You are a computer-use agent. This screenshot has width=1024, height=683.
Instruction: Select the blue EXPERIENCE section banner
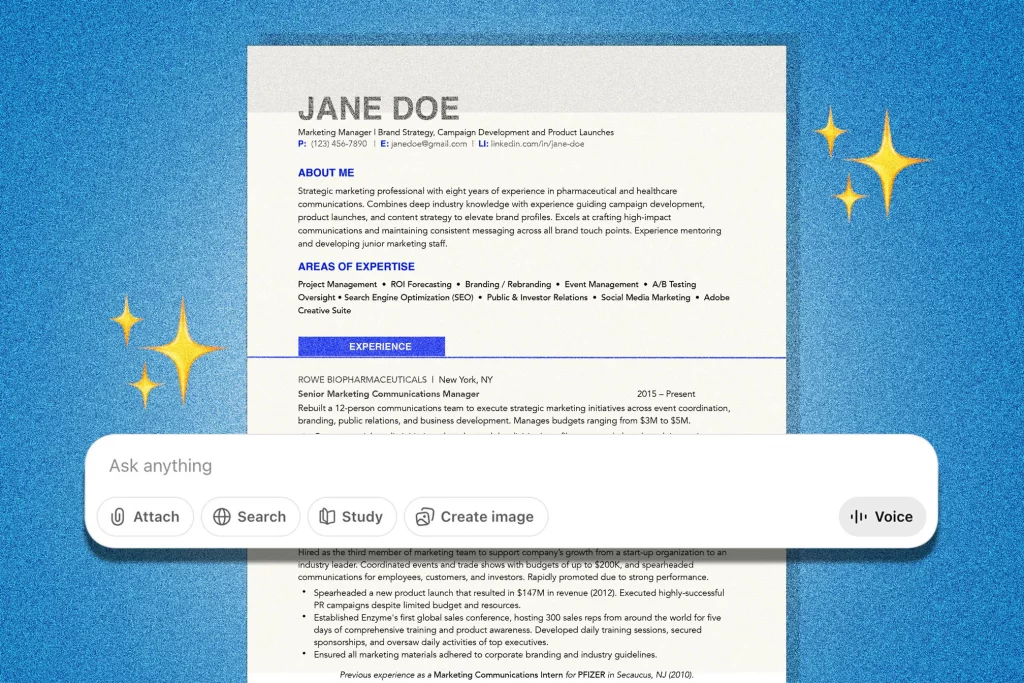(372, 346)
